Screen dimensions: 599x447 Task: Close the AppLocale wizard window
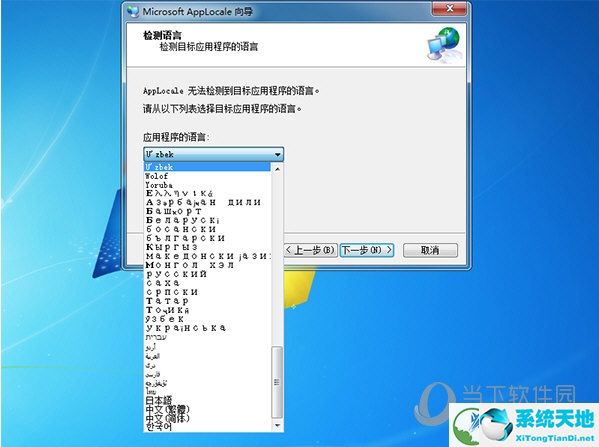(x=449, y=9)
